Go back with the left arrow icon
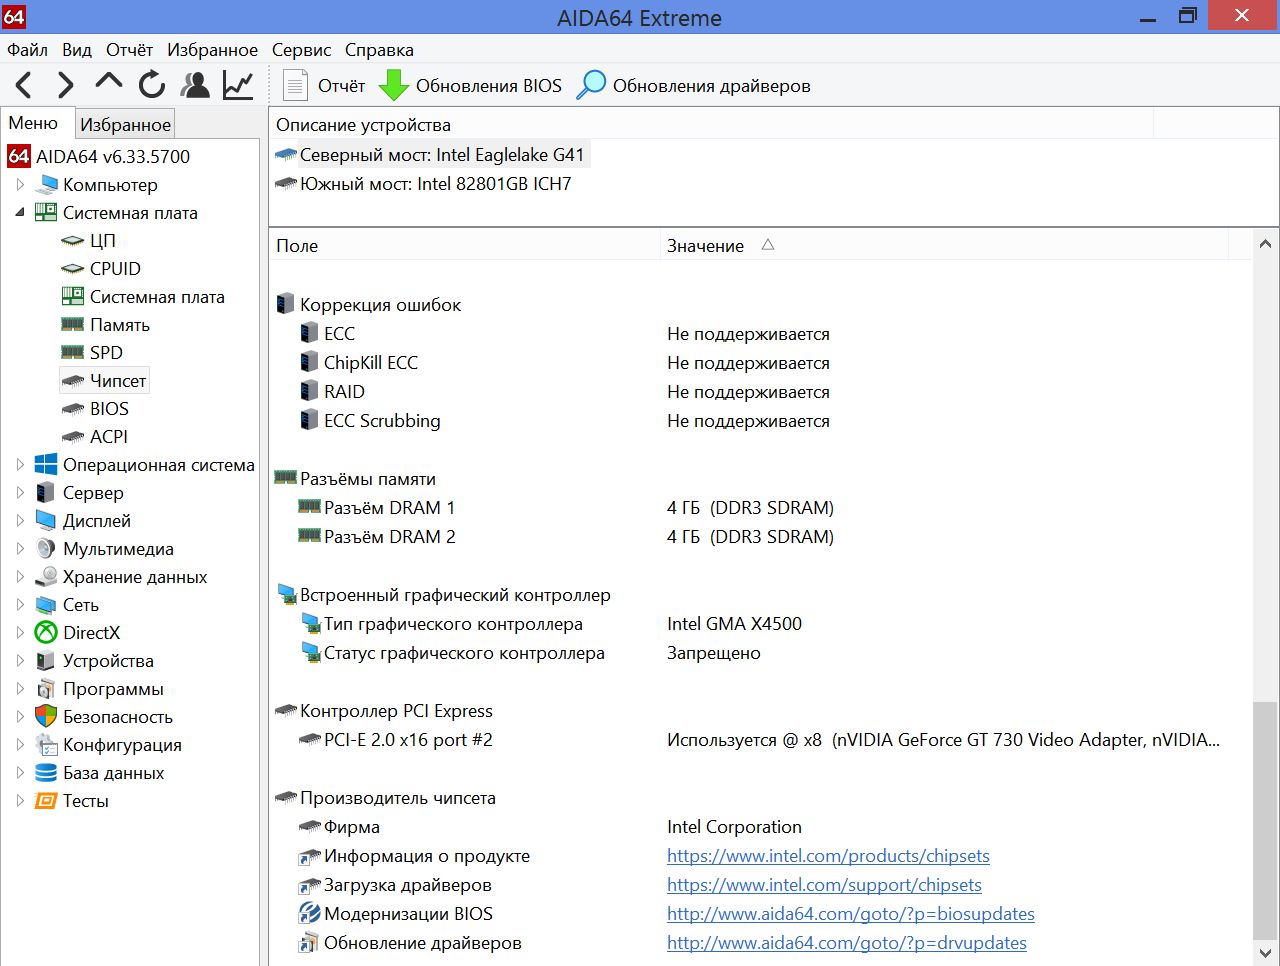This screenshot has height=966, width=1280. pos(24,86)
